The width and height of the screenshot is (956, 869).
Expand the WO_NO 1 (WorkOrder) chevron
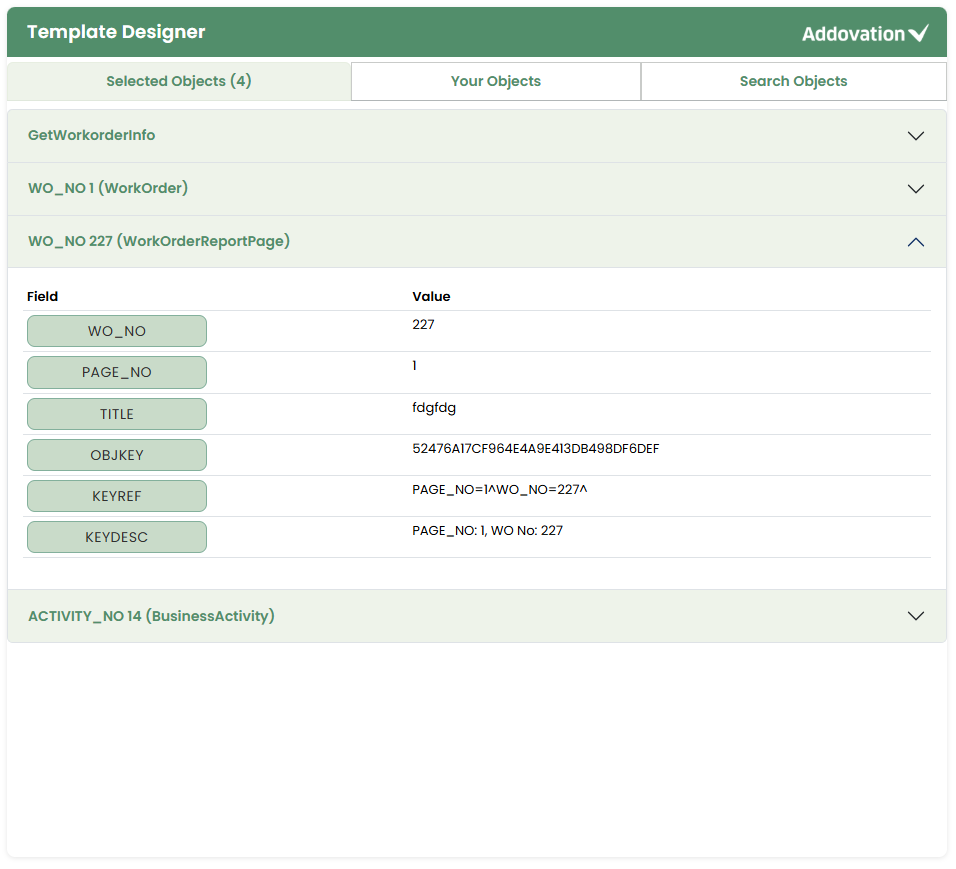915,189
